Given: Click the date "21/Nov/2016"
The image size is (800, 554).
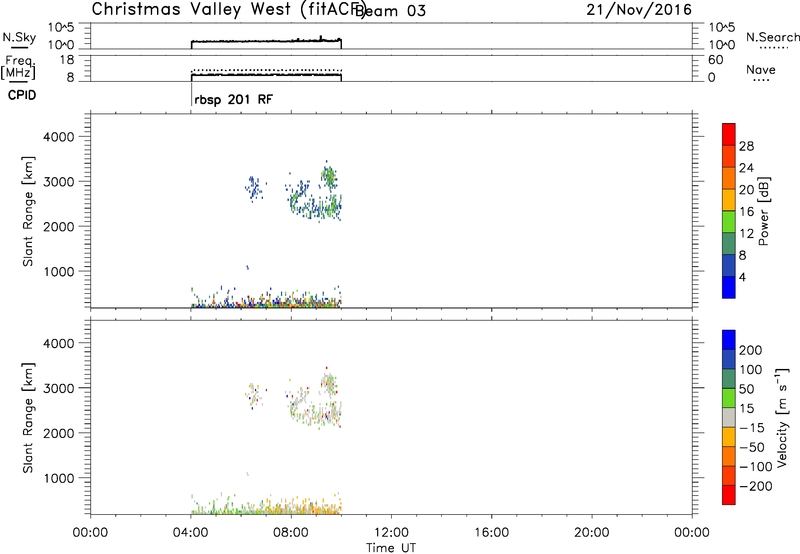Looking at the screenshot, I should click(639, 10).
